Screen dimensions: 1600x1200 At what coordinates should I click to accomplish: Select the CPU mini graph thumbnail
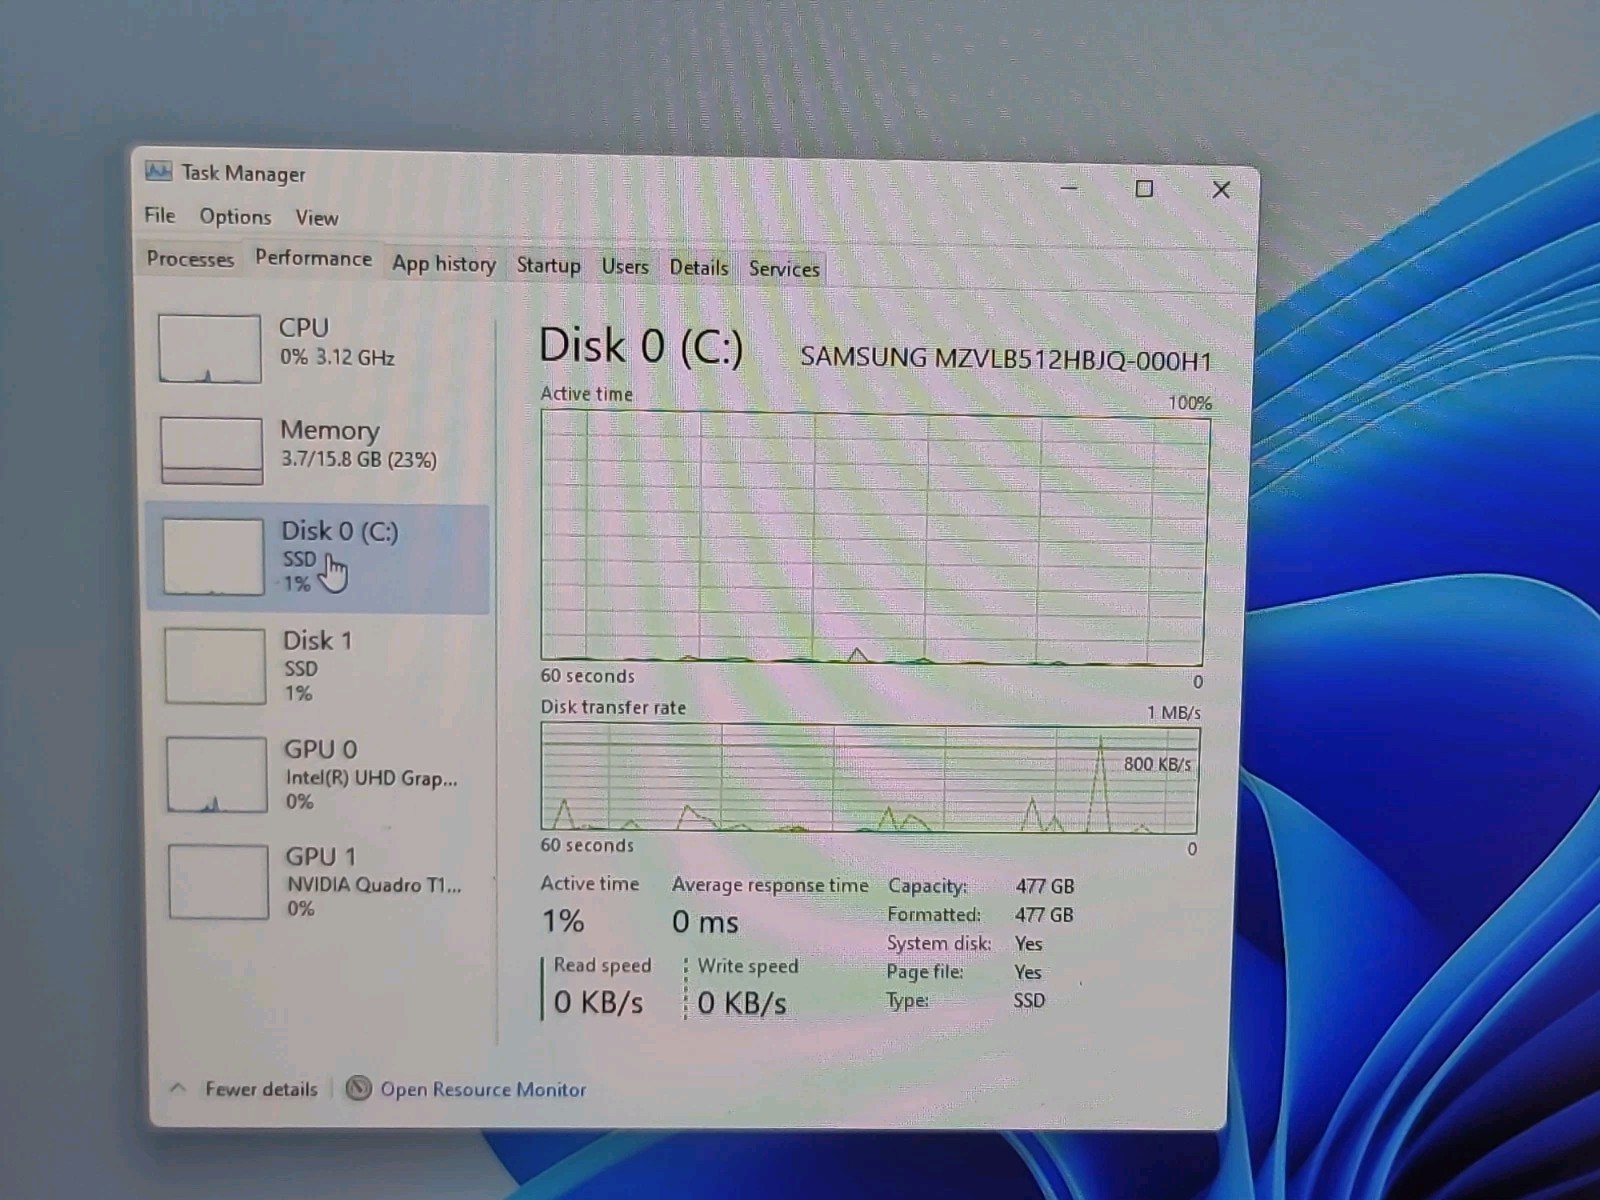click(210, 348)
